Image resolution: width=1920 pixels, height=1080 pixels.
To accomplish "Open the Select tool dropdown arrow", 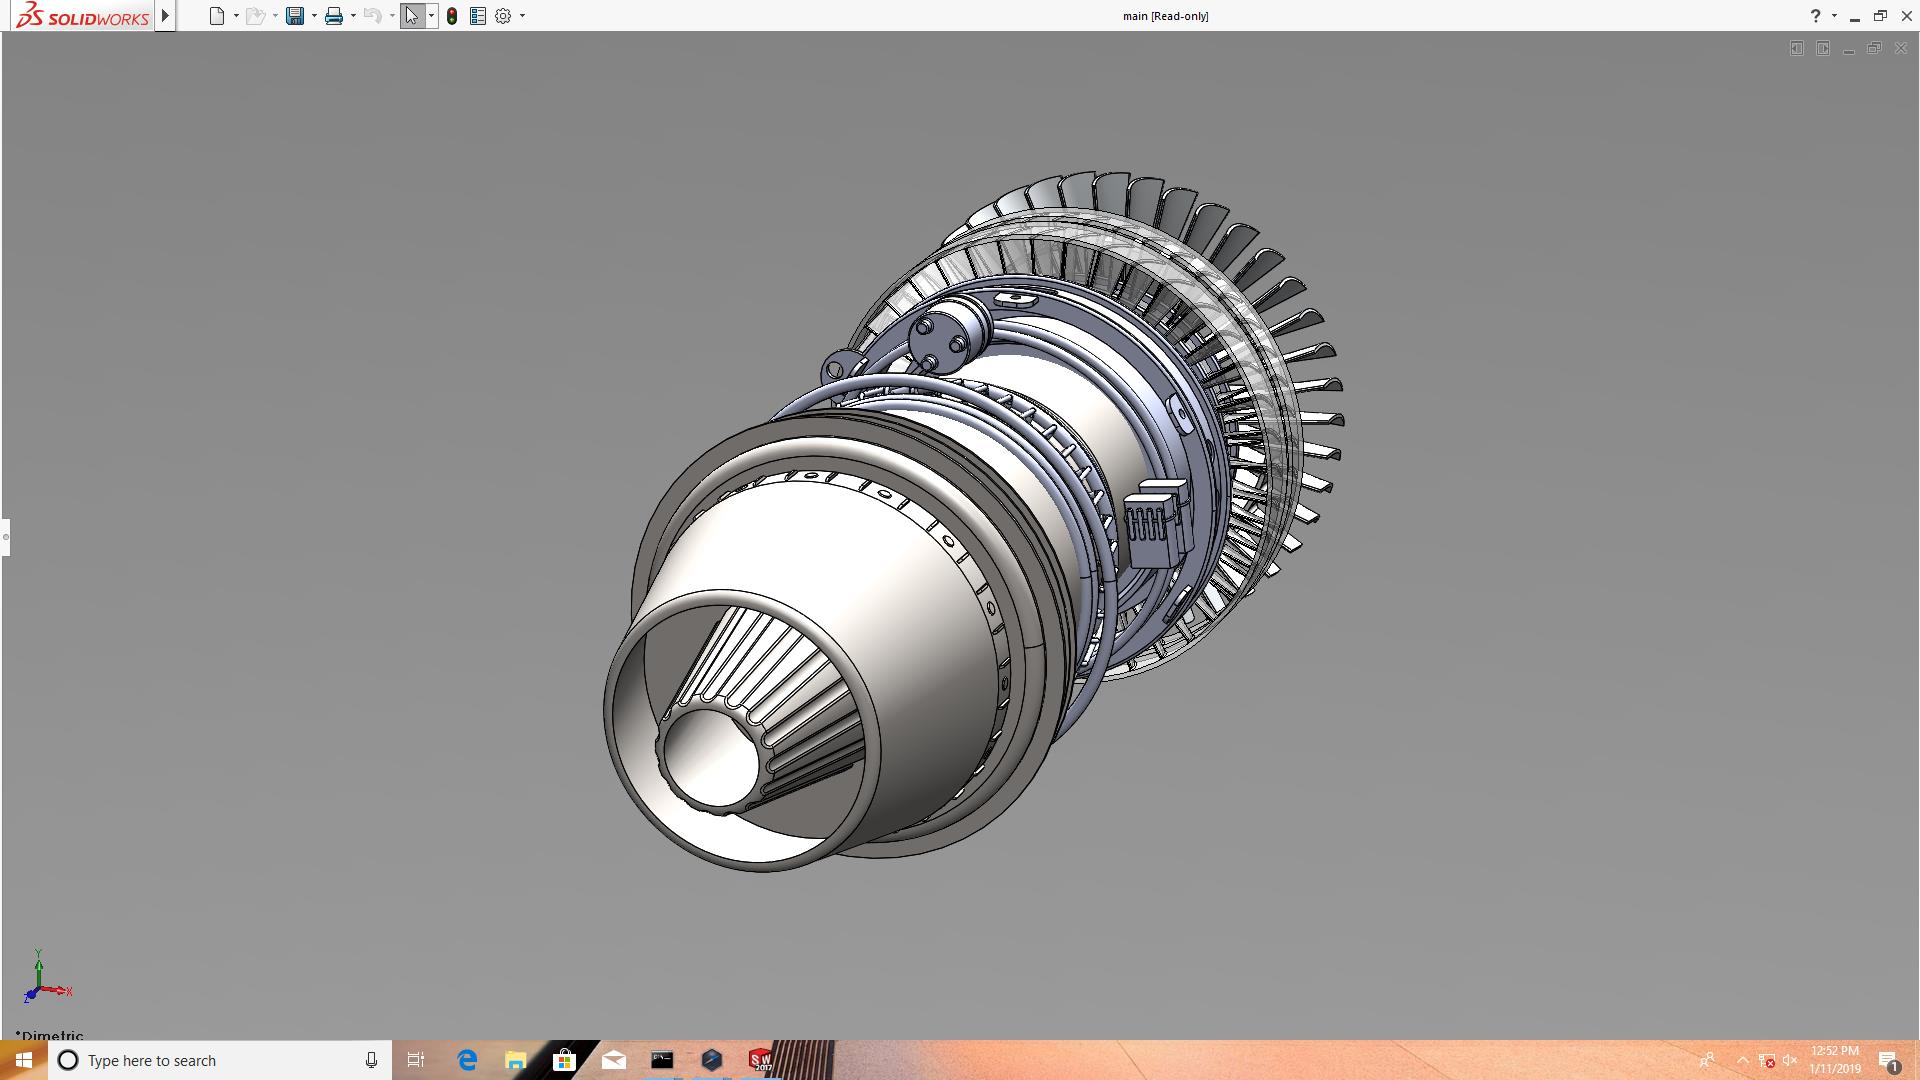I will pyautogui.click(x=431, y=16).
